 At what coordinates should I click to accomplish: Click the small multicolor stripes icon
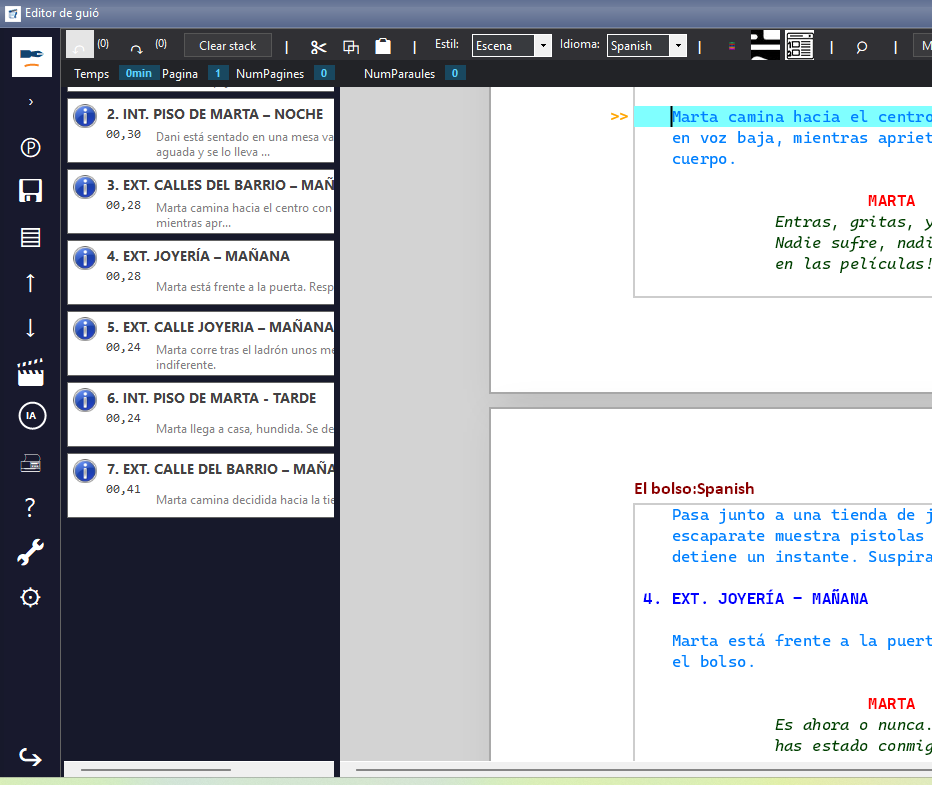(732, 46)
